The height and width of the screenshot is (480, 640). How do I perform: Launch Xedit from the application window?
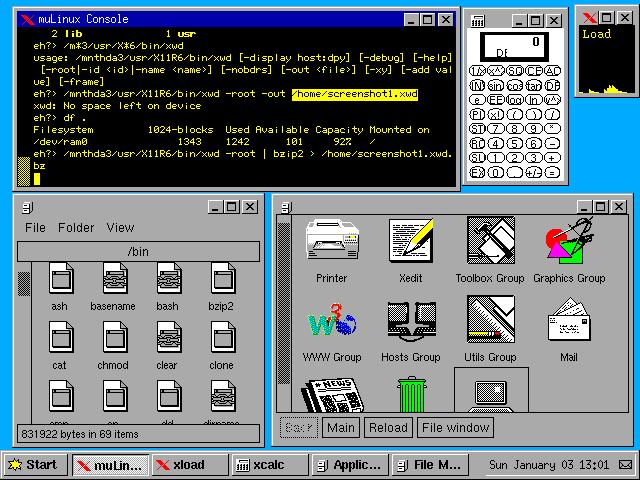[410, 241]
